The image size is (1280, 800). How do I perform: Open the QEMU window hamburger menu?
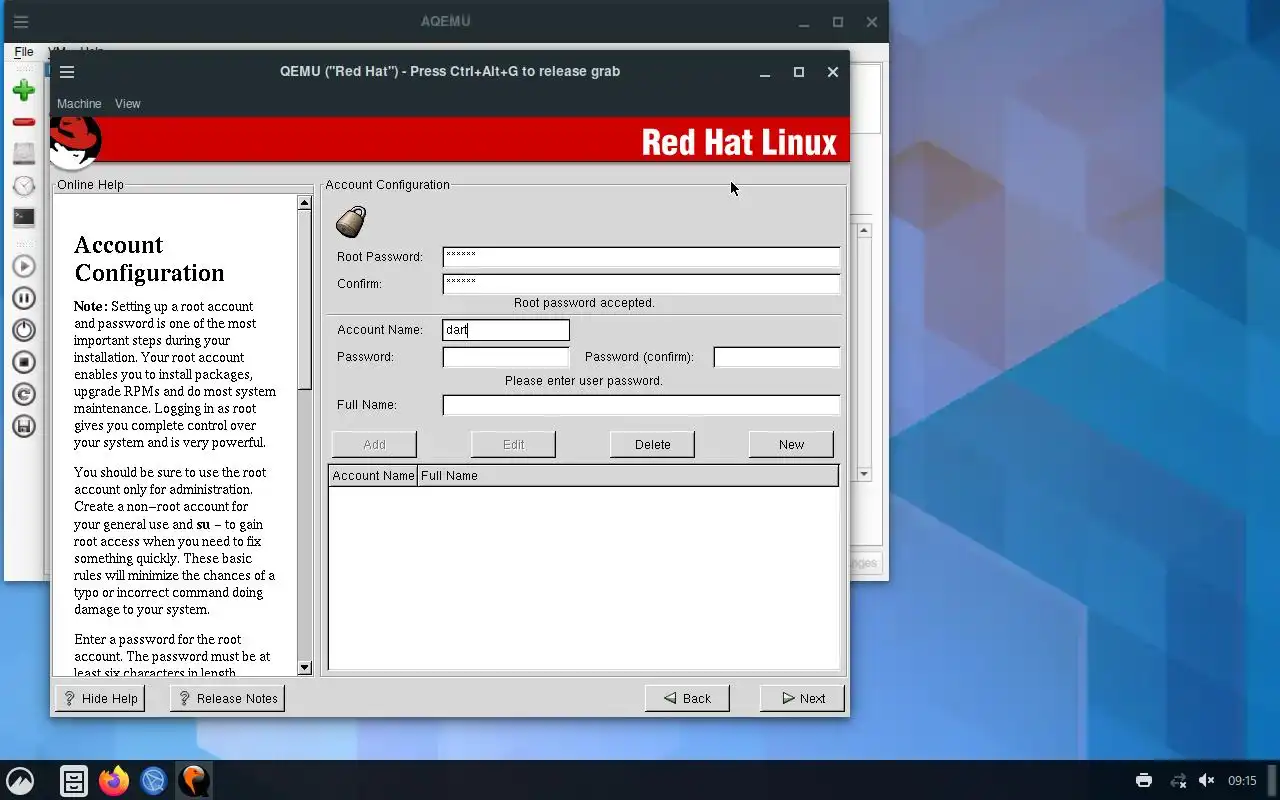[x=67, y=72]
